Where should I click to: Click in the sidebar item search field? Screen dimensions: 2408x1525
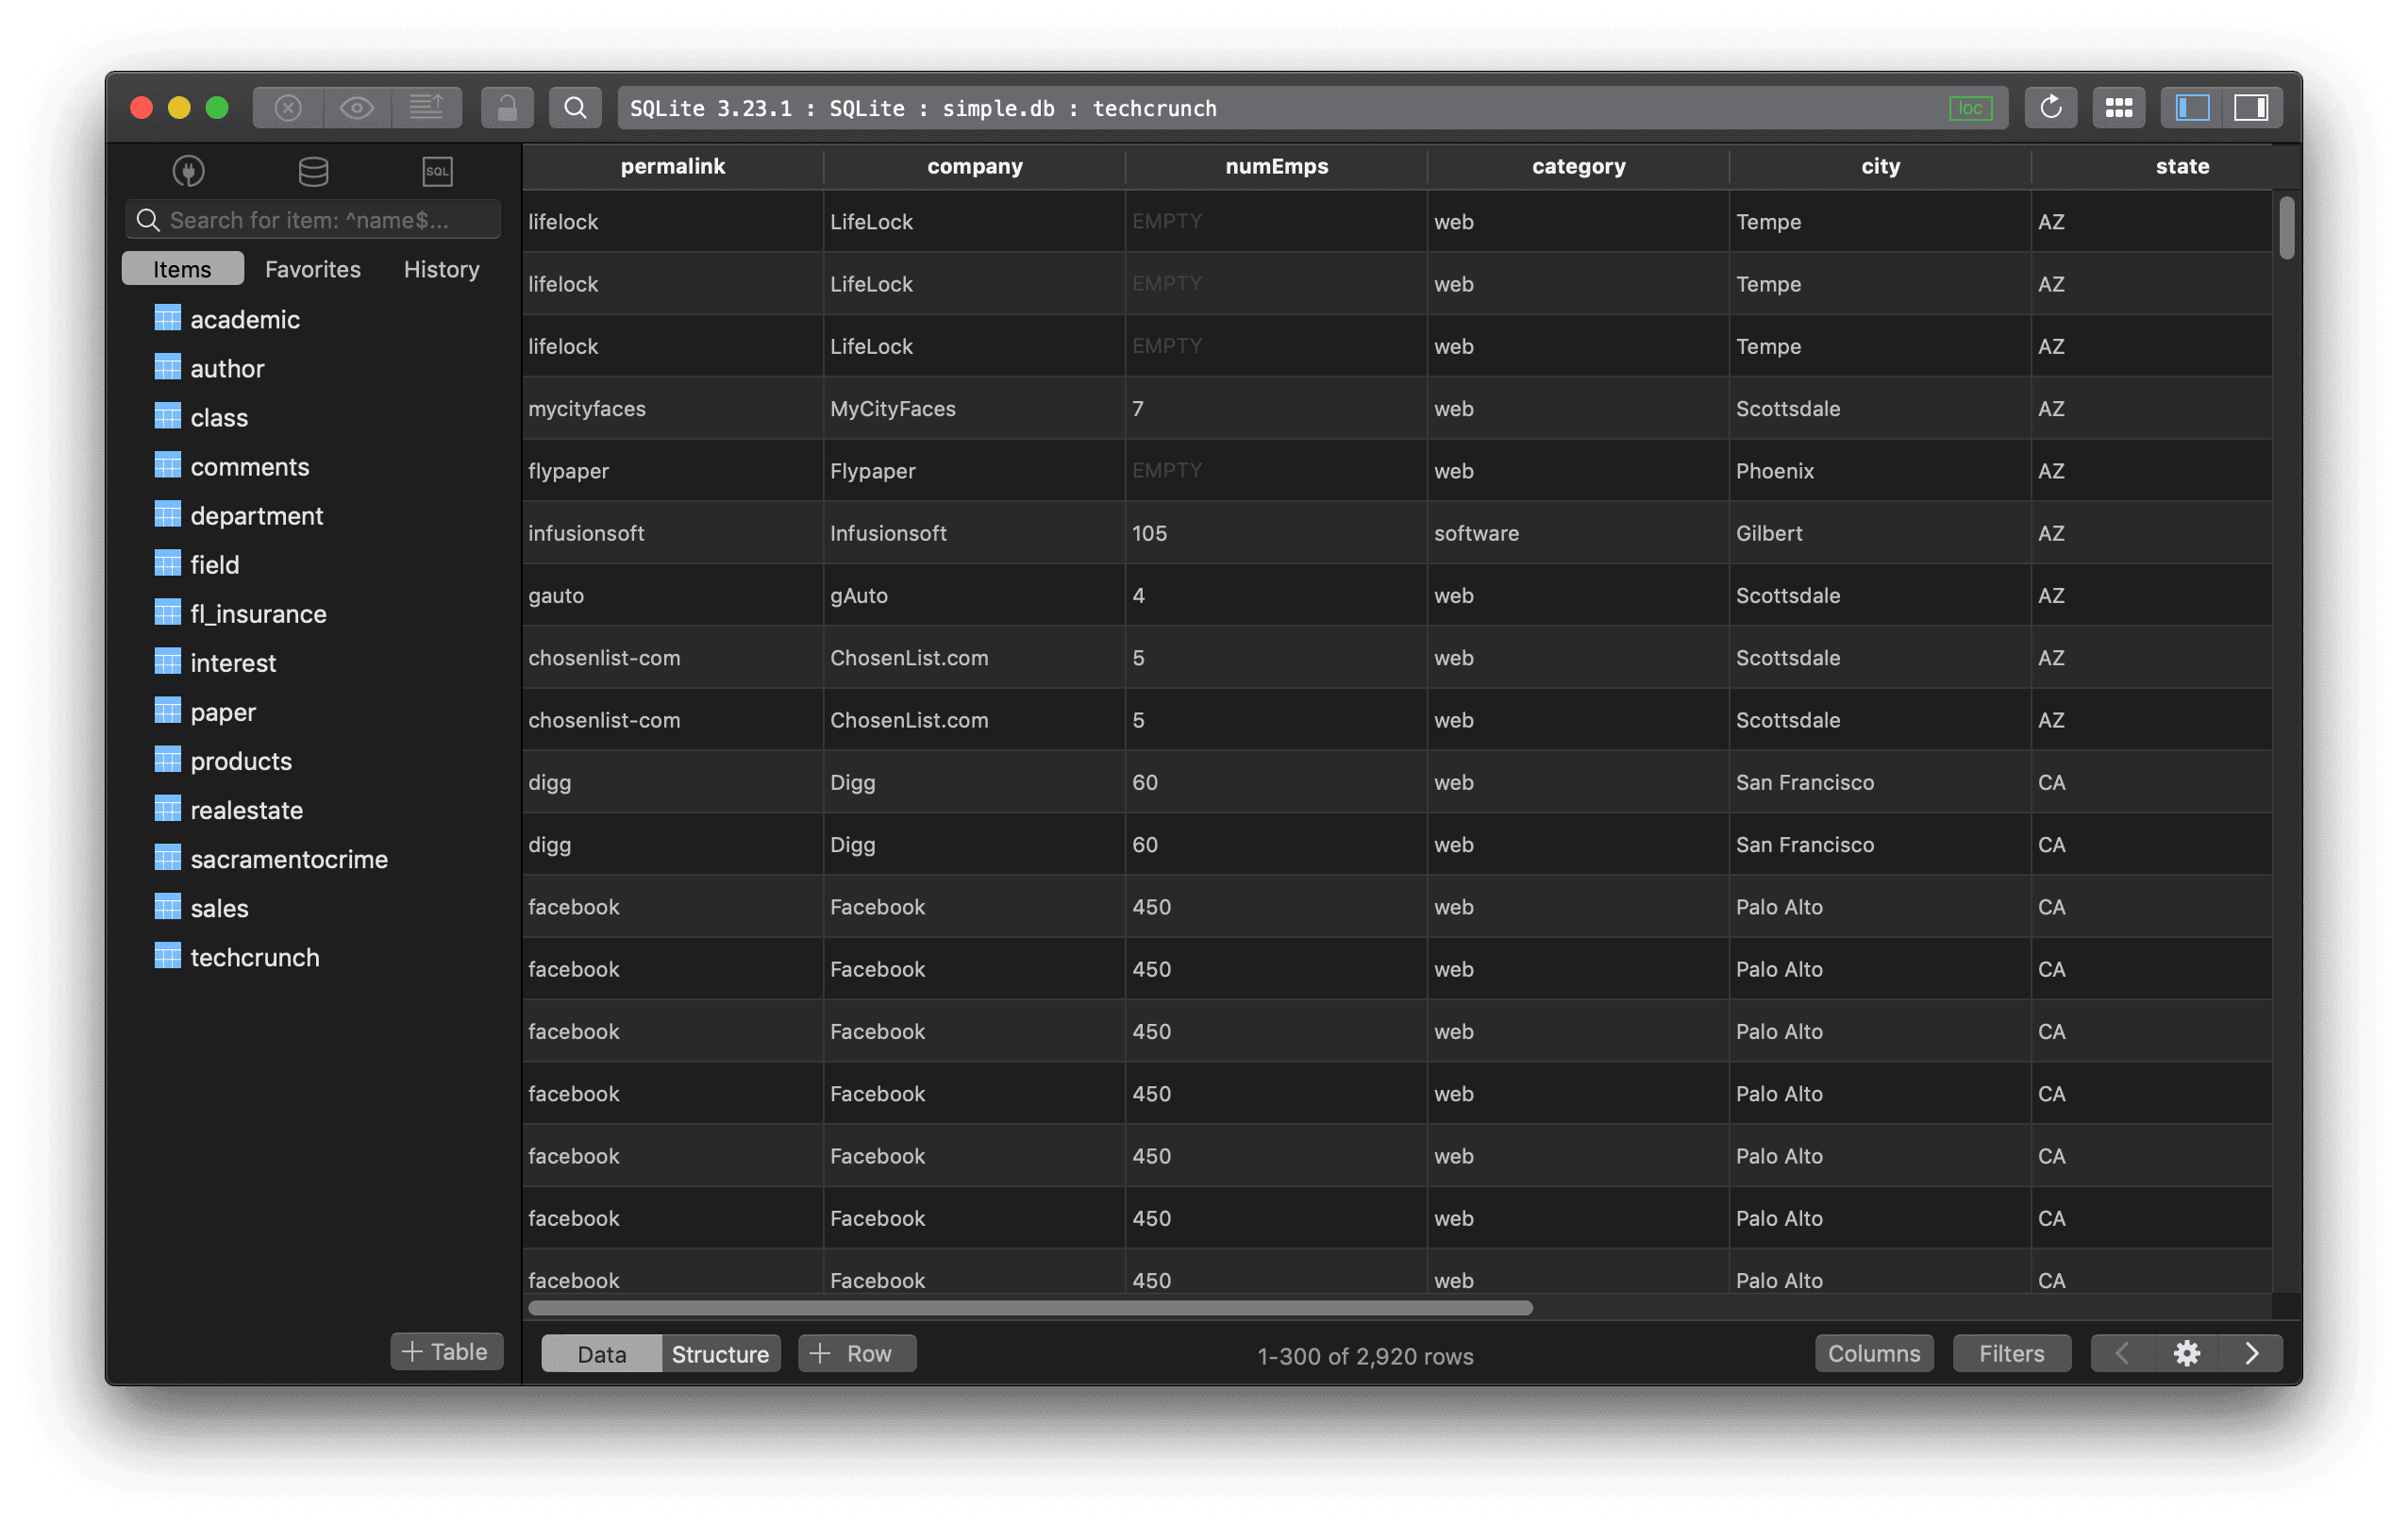[x=313, y=220]
